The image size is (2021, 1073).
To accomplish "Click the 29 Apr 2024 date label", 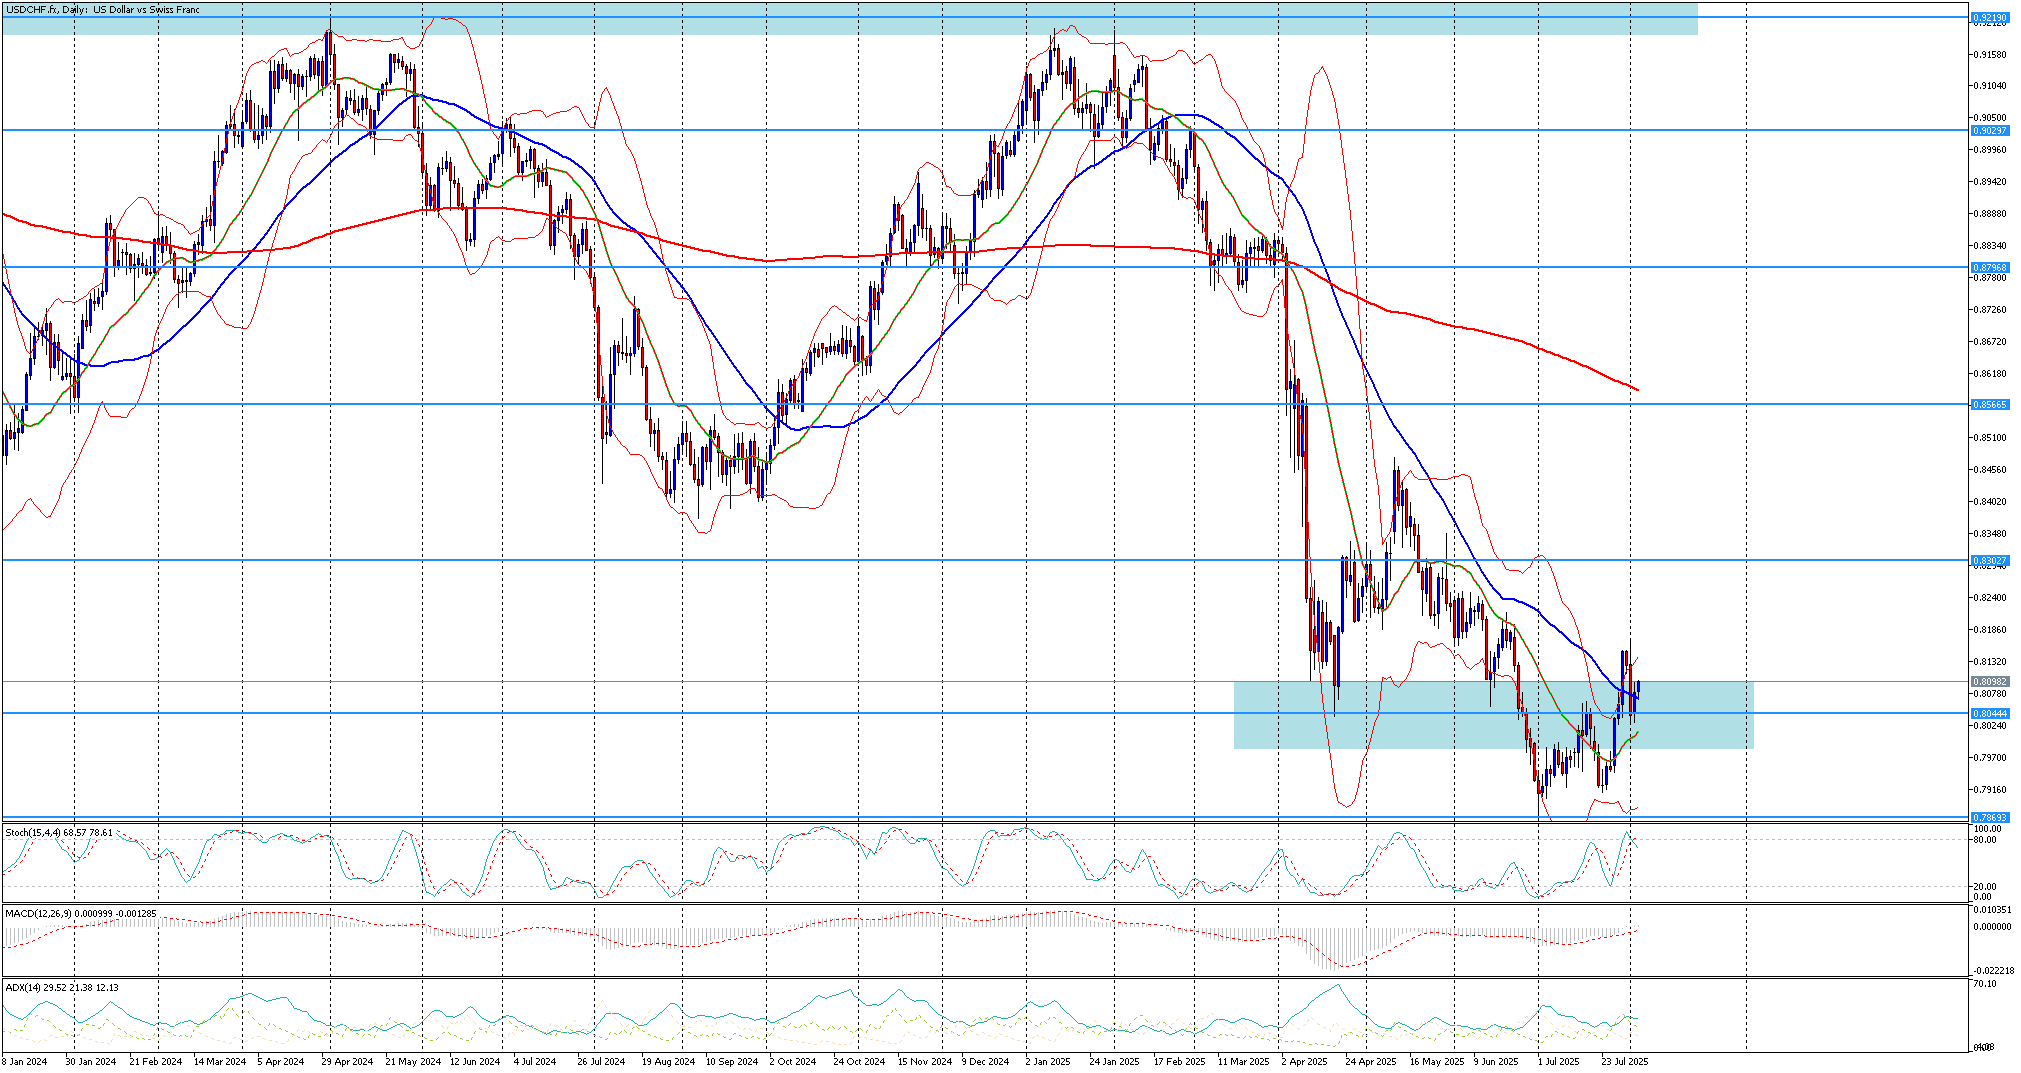I will tap(347, 1062).
